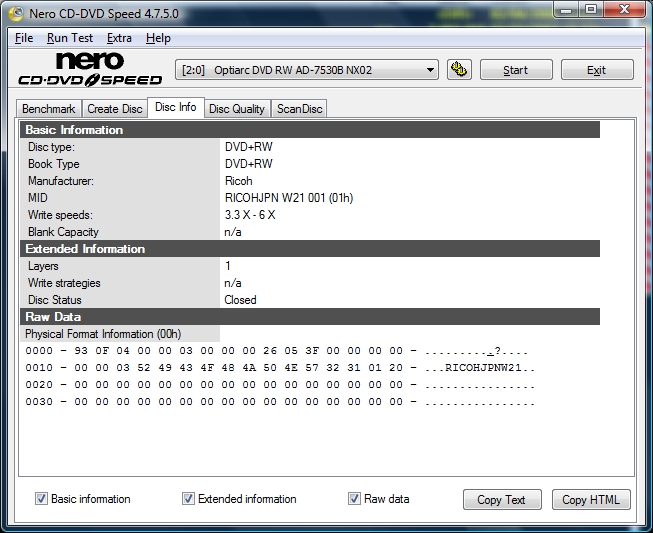This screenshot has width=653, height=533.
Task: Click the raw data row starting 0030
Action: pos(280,402)
